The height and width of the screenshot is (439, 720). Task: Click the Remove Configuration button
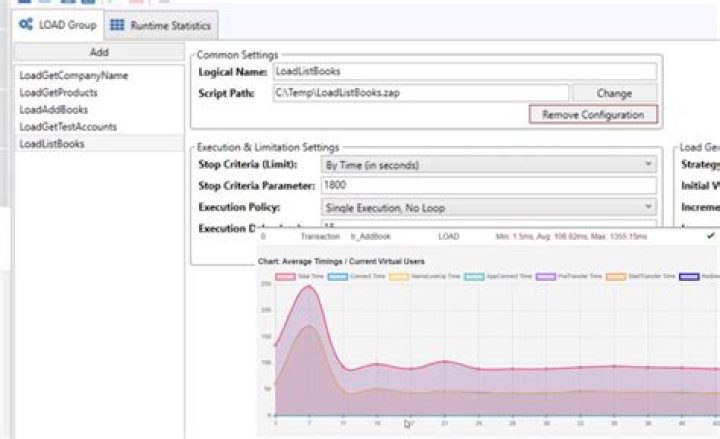click(x=593, y=114)
